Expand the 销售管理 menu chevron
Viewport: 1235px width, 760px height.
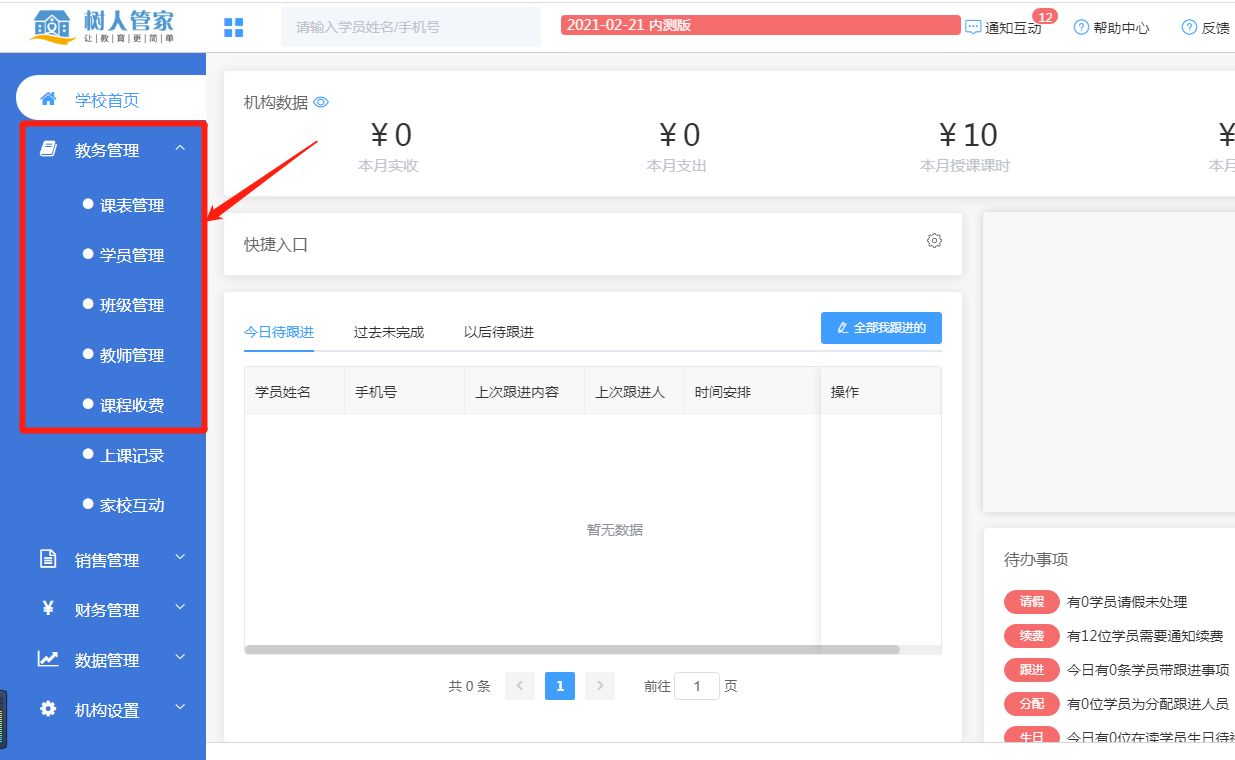(x=180, y=557)
